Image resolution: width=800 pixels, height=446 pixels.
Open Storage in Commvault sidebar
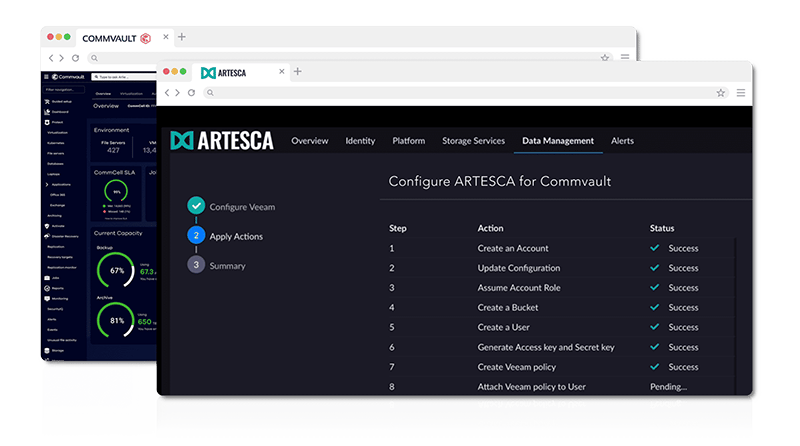[x=54, y=351]
